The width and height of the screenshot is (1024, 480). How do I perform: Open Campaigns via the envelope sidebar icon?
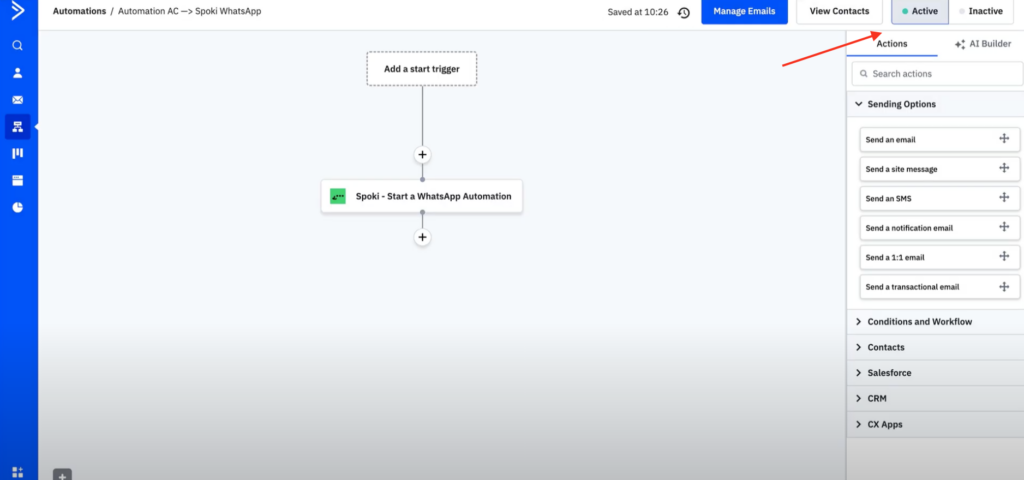[17, 100]
